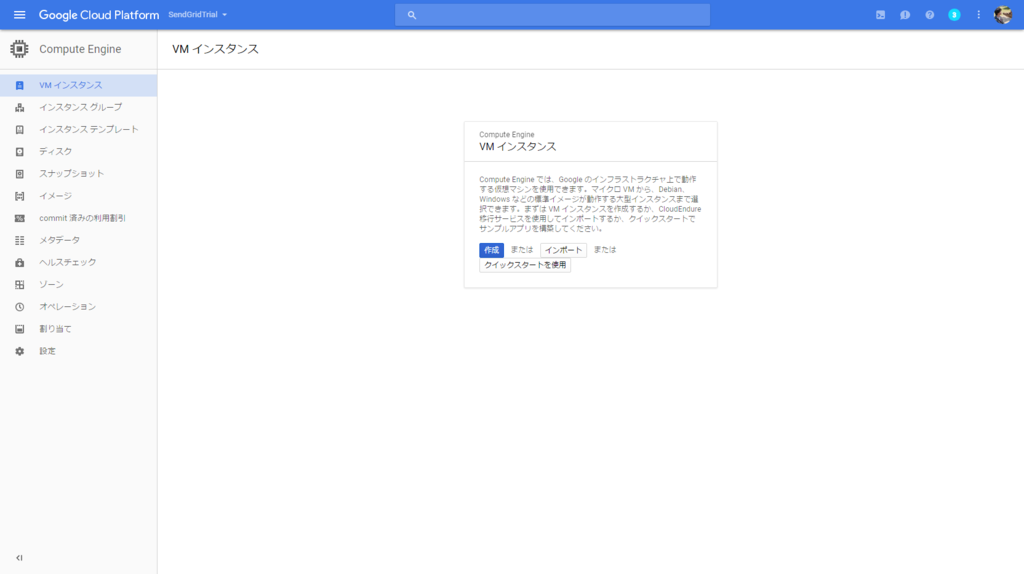Screen dimensions: 1024x574
Task: Collapse the sidebar with the arrow icon
Action: (19, 558)
